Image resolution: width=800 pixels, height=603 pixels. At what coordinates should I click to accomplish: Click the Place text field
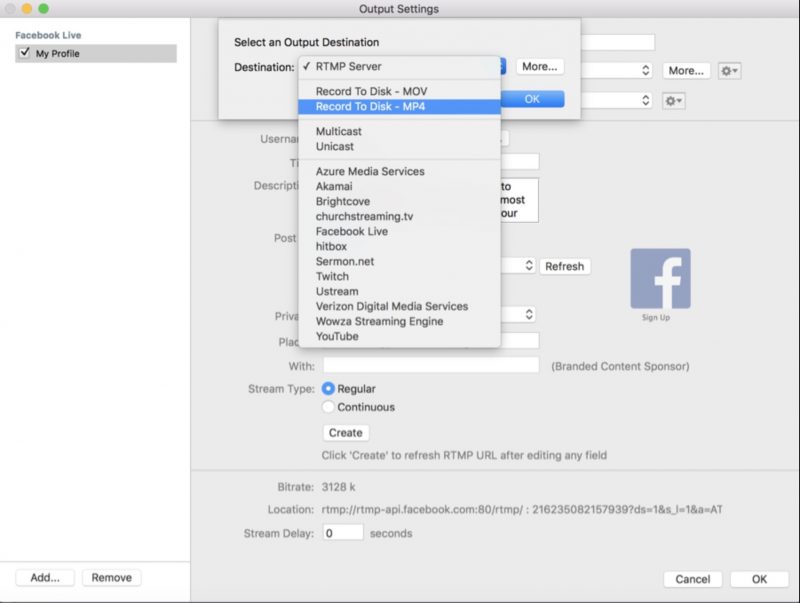coord(519,340)
